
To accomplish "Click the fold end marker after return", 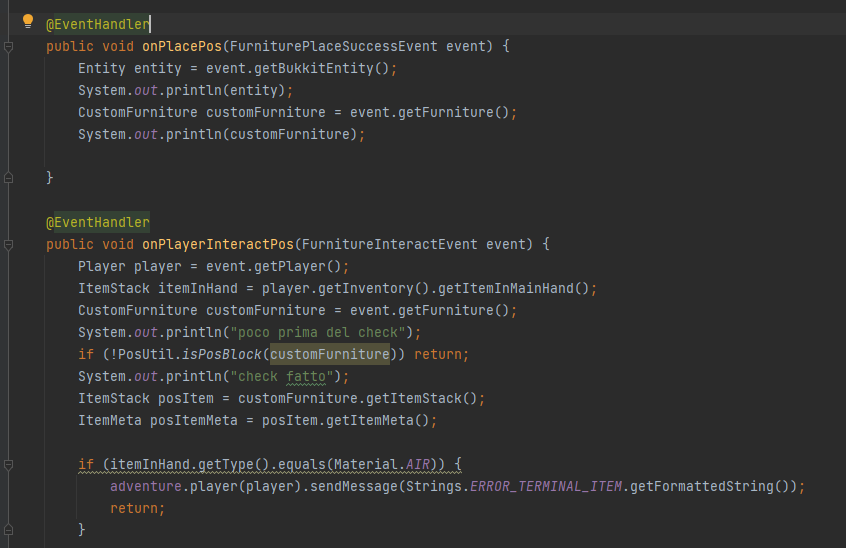I will (9, 530).
